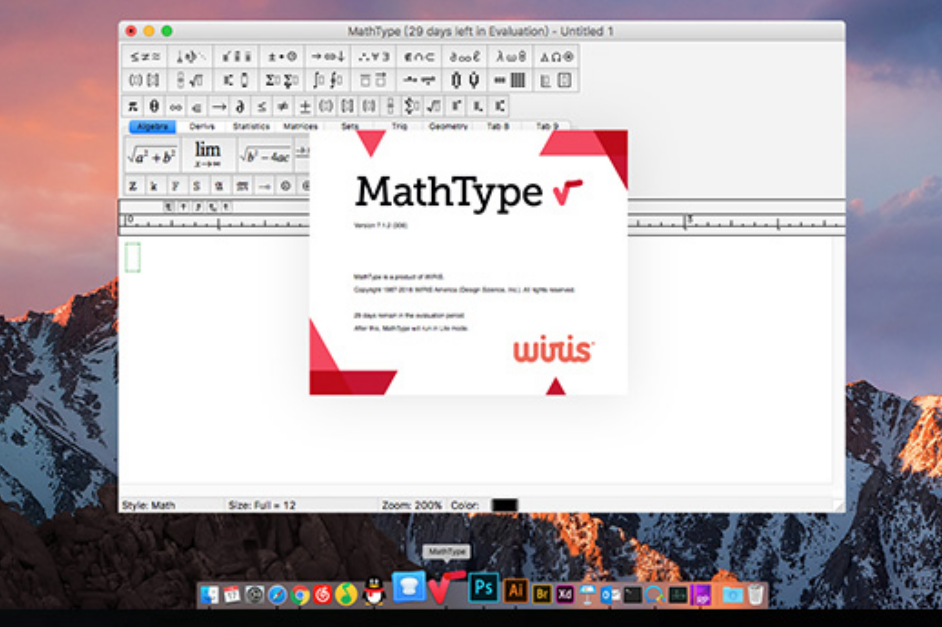Open the Geometry tab
942x627 pixels.
tap(448, 126)
